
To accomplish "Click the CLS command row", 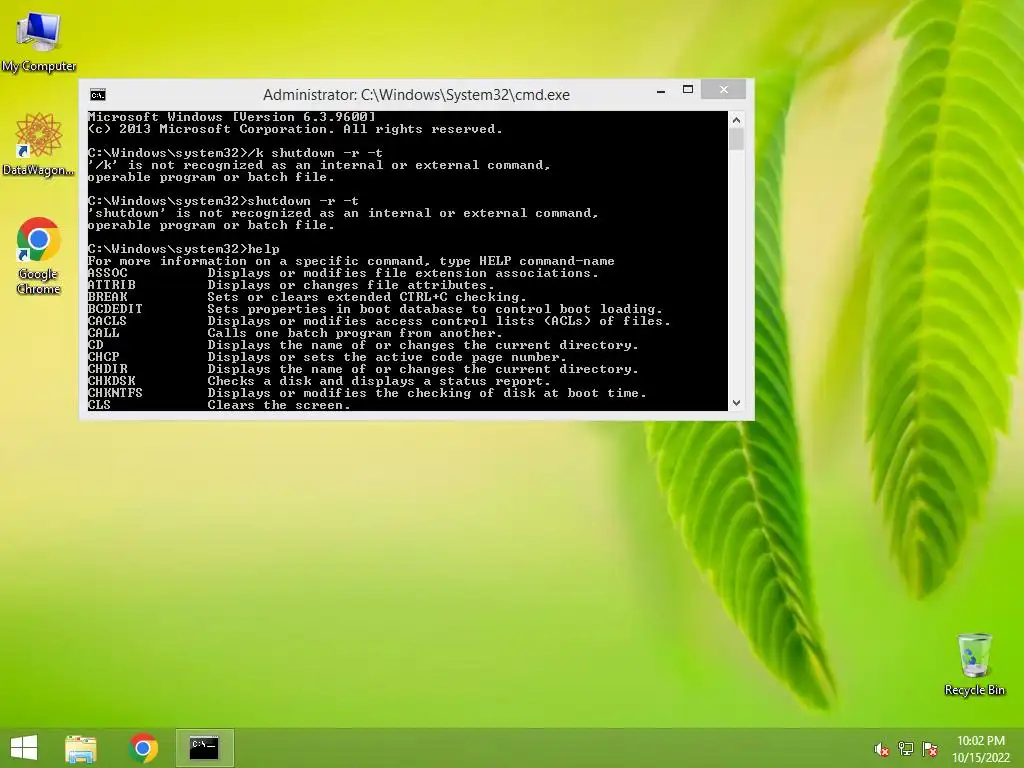I will (219, 405).
